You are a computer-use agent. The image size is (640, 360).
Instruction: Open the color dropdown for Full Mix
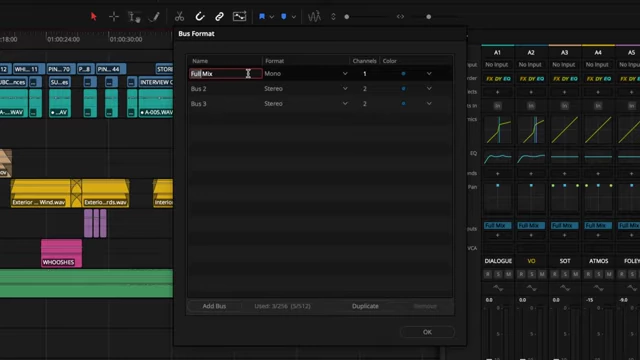(429, 73)
